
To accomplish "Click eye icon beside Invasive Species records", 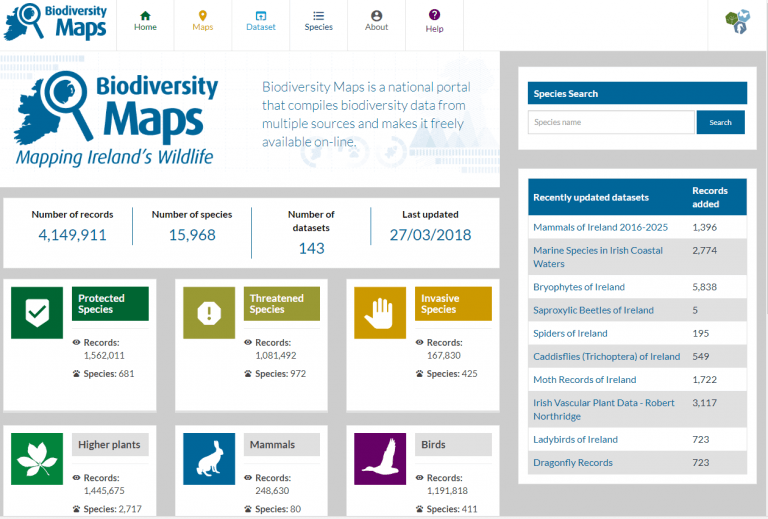I will tap(419, 342).
